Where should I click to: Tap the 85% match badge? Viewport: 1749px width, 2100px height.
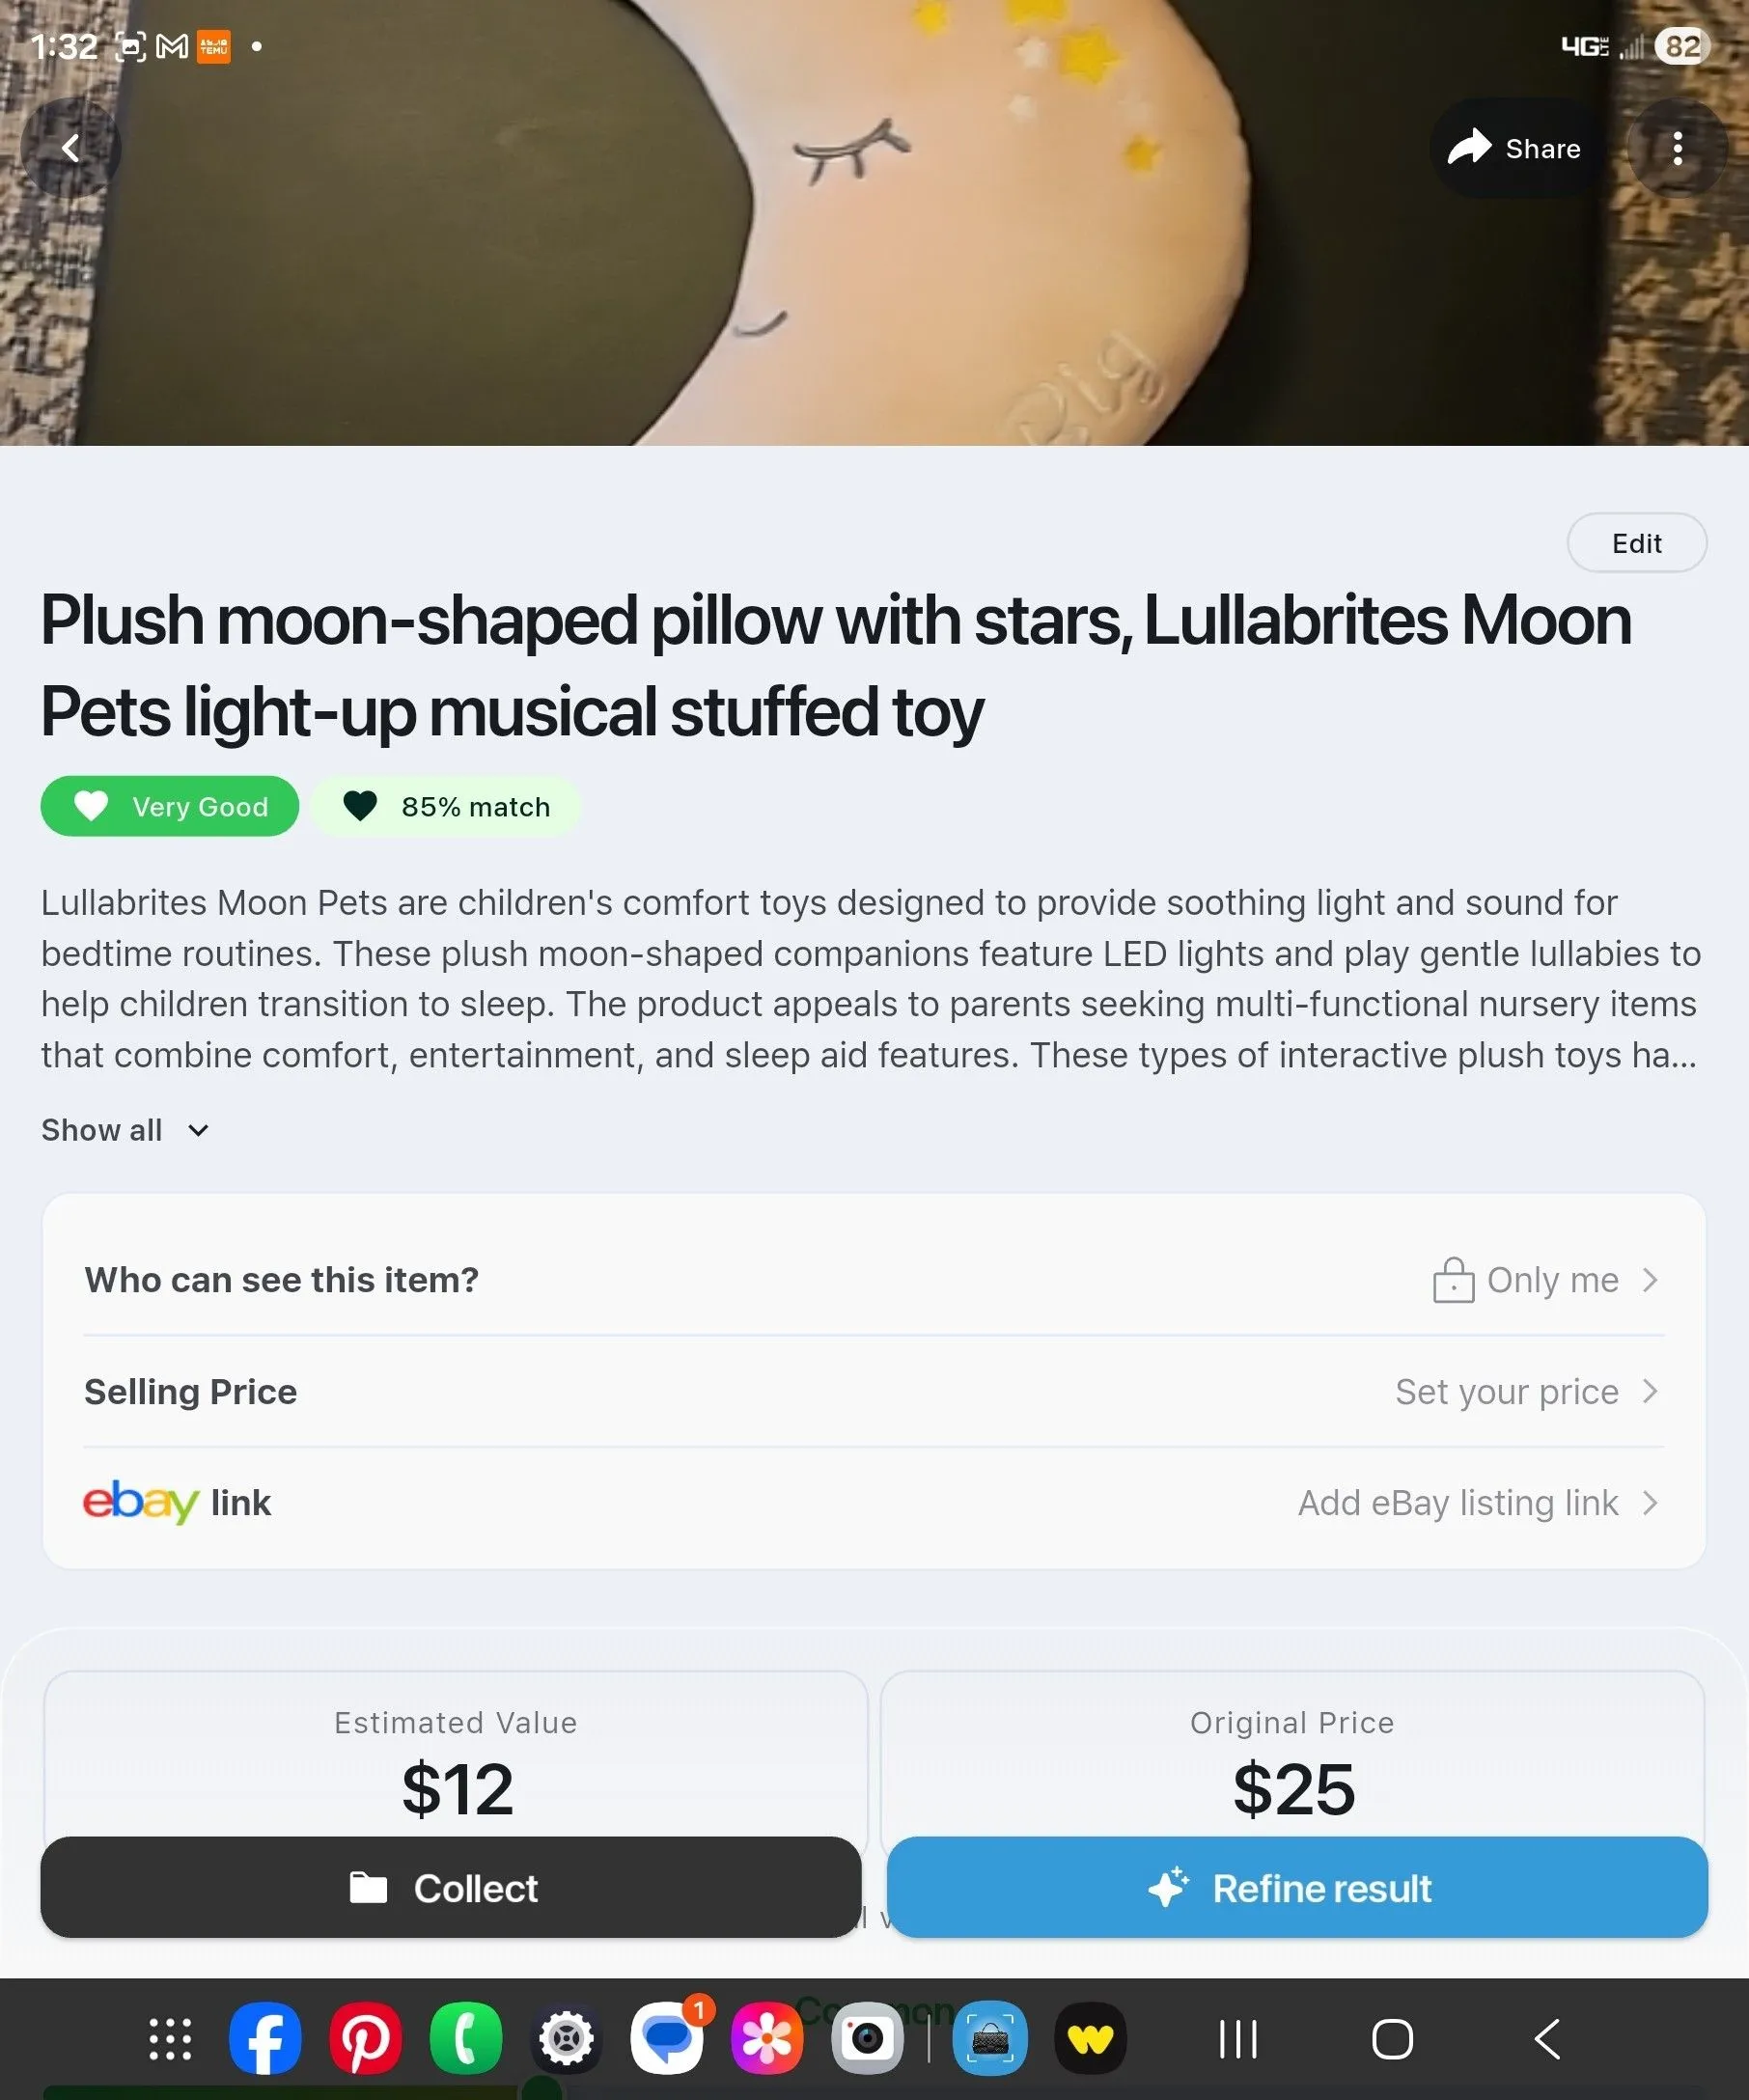[x=446, y=806]
